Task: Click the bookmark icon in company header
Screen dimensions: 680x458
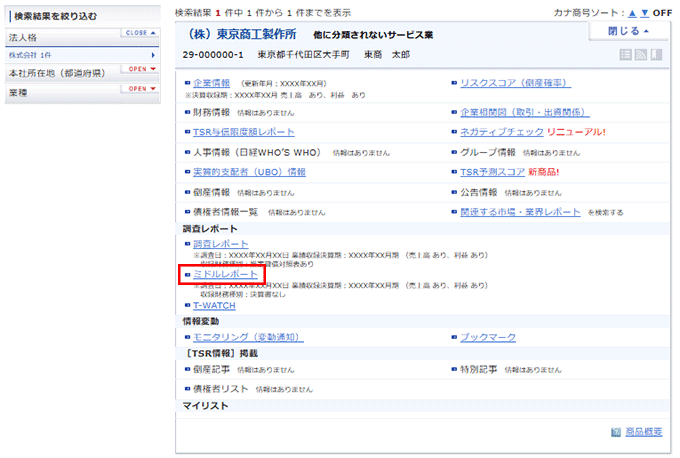Action: pyautogui.click(x=657, y=54)
